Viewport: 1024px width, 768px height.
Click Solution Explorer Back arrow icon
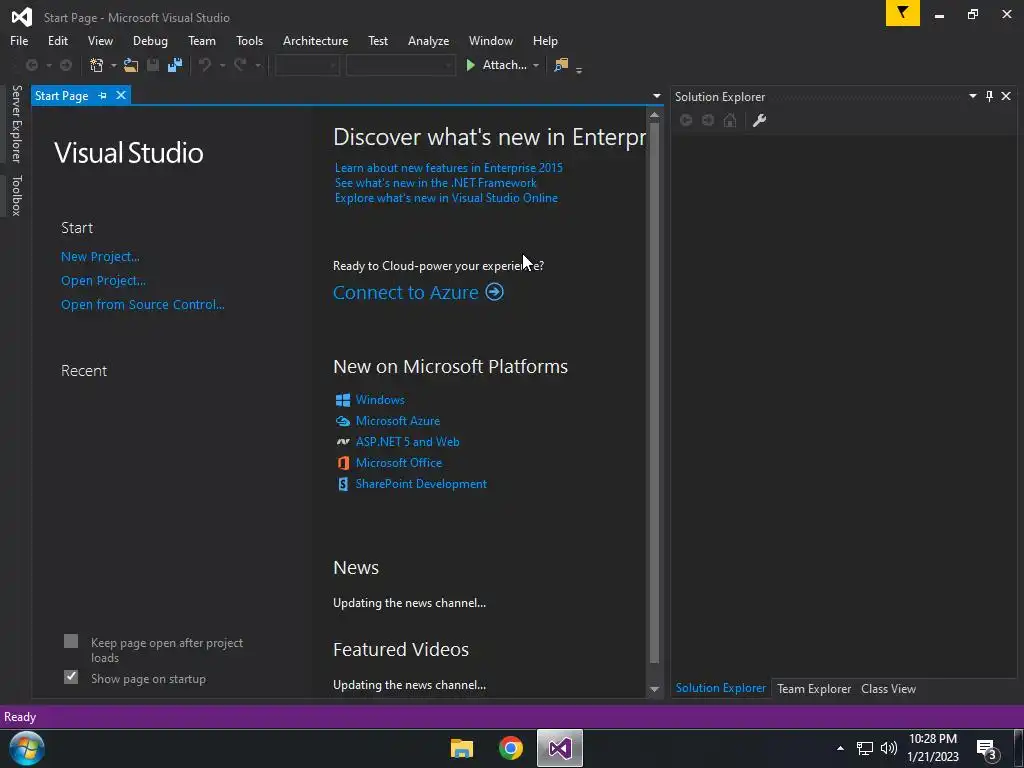click(x=686, y=120)
